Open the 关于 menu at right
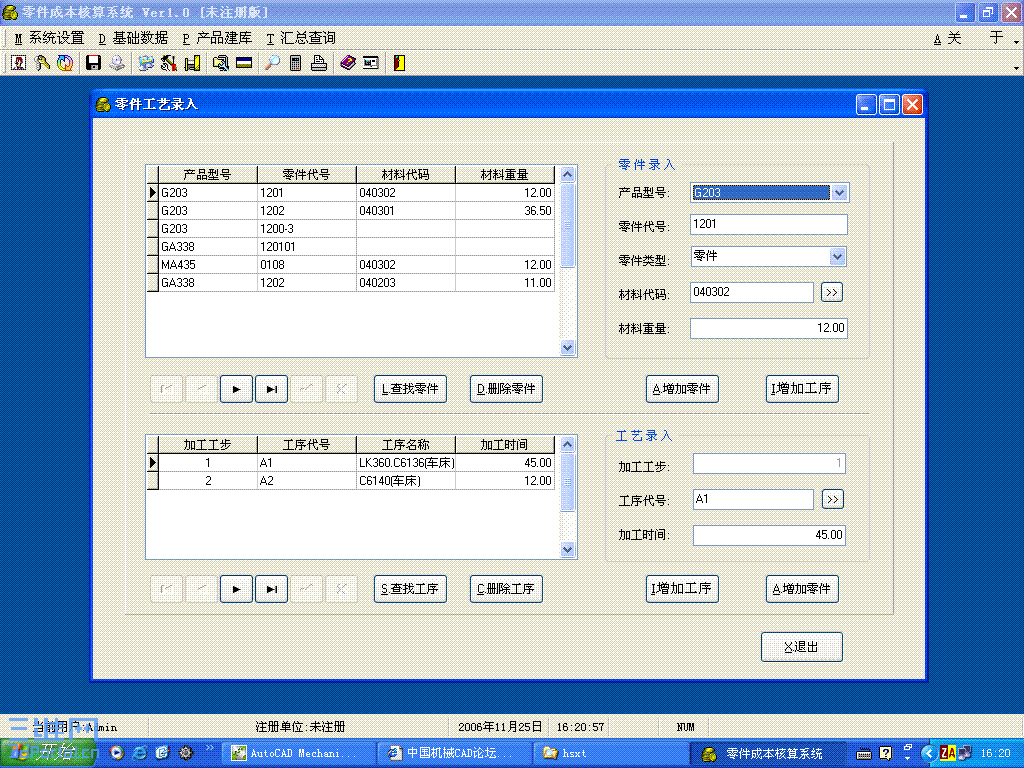 (968, 38)
